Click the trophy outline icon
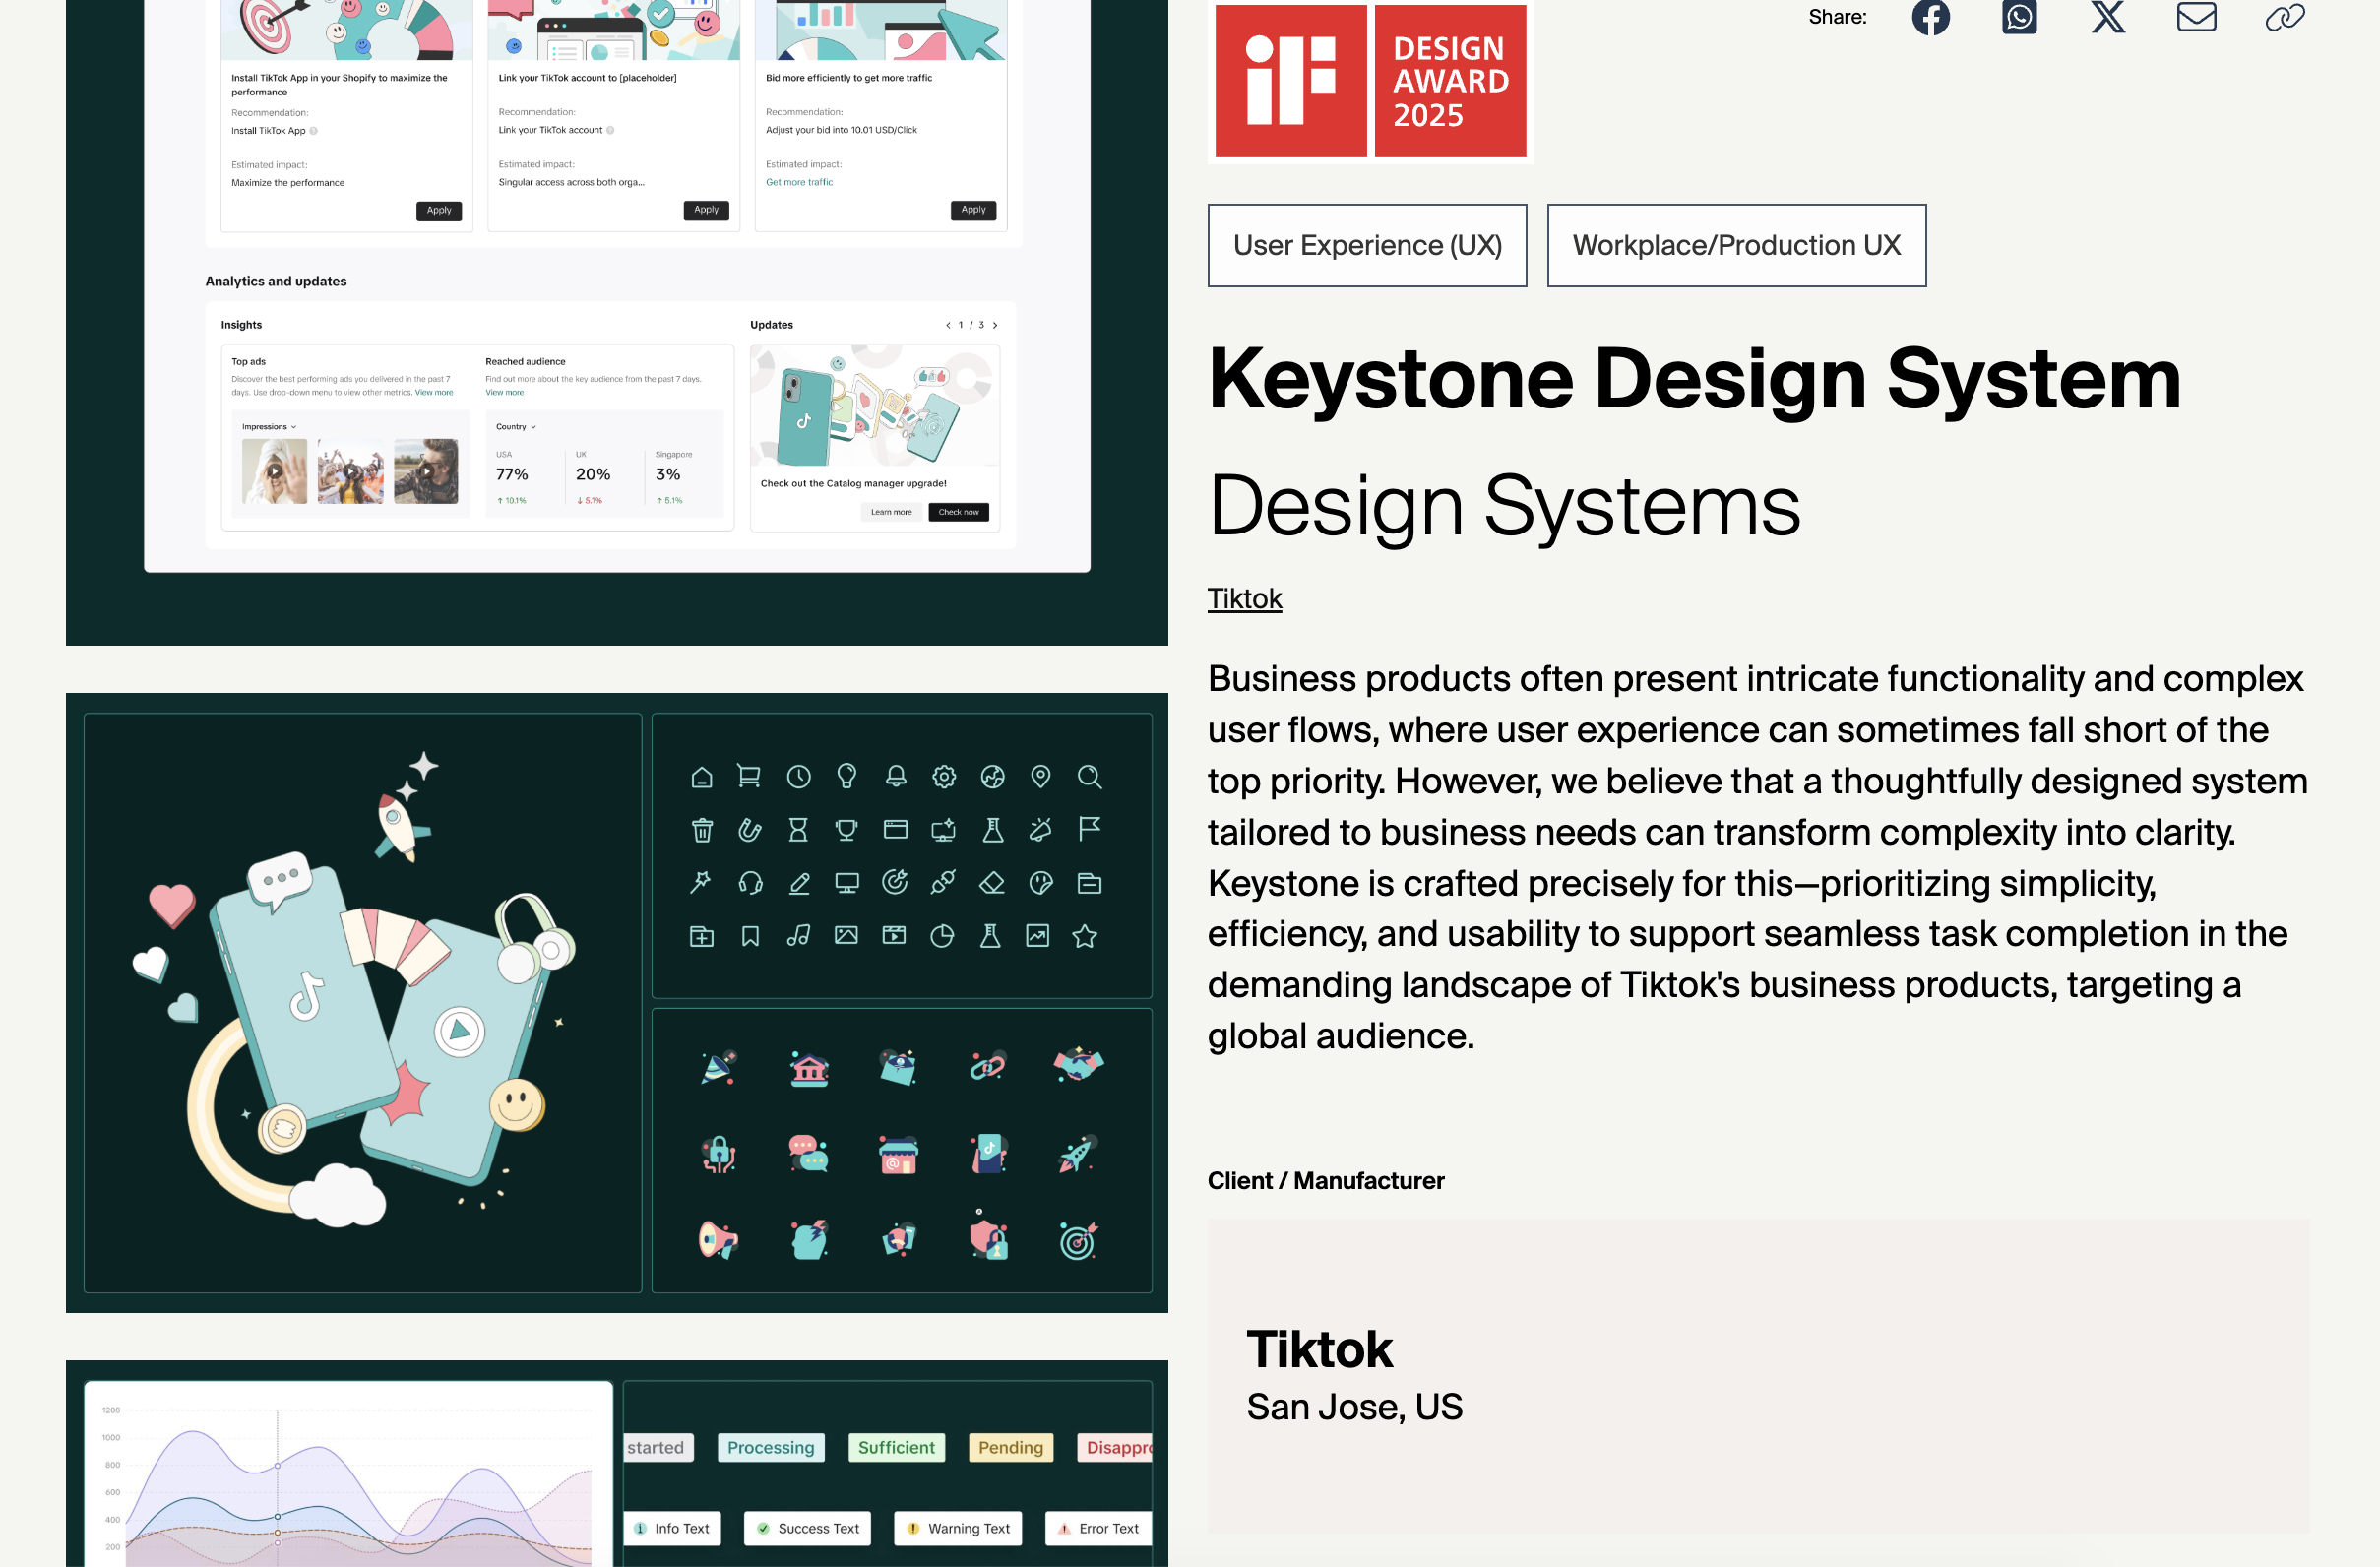Image resolution: width=2380 pixels, height=1567 pixels. pos(846,830)
